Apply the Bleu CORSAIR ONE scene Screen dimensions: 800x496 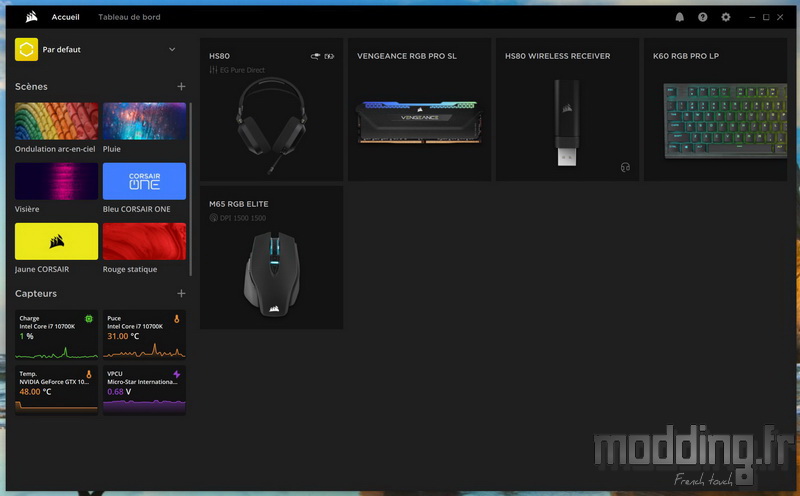point(144,181)
